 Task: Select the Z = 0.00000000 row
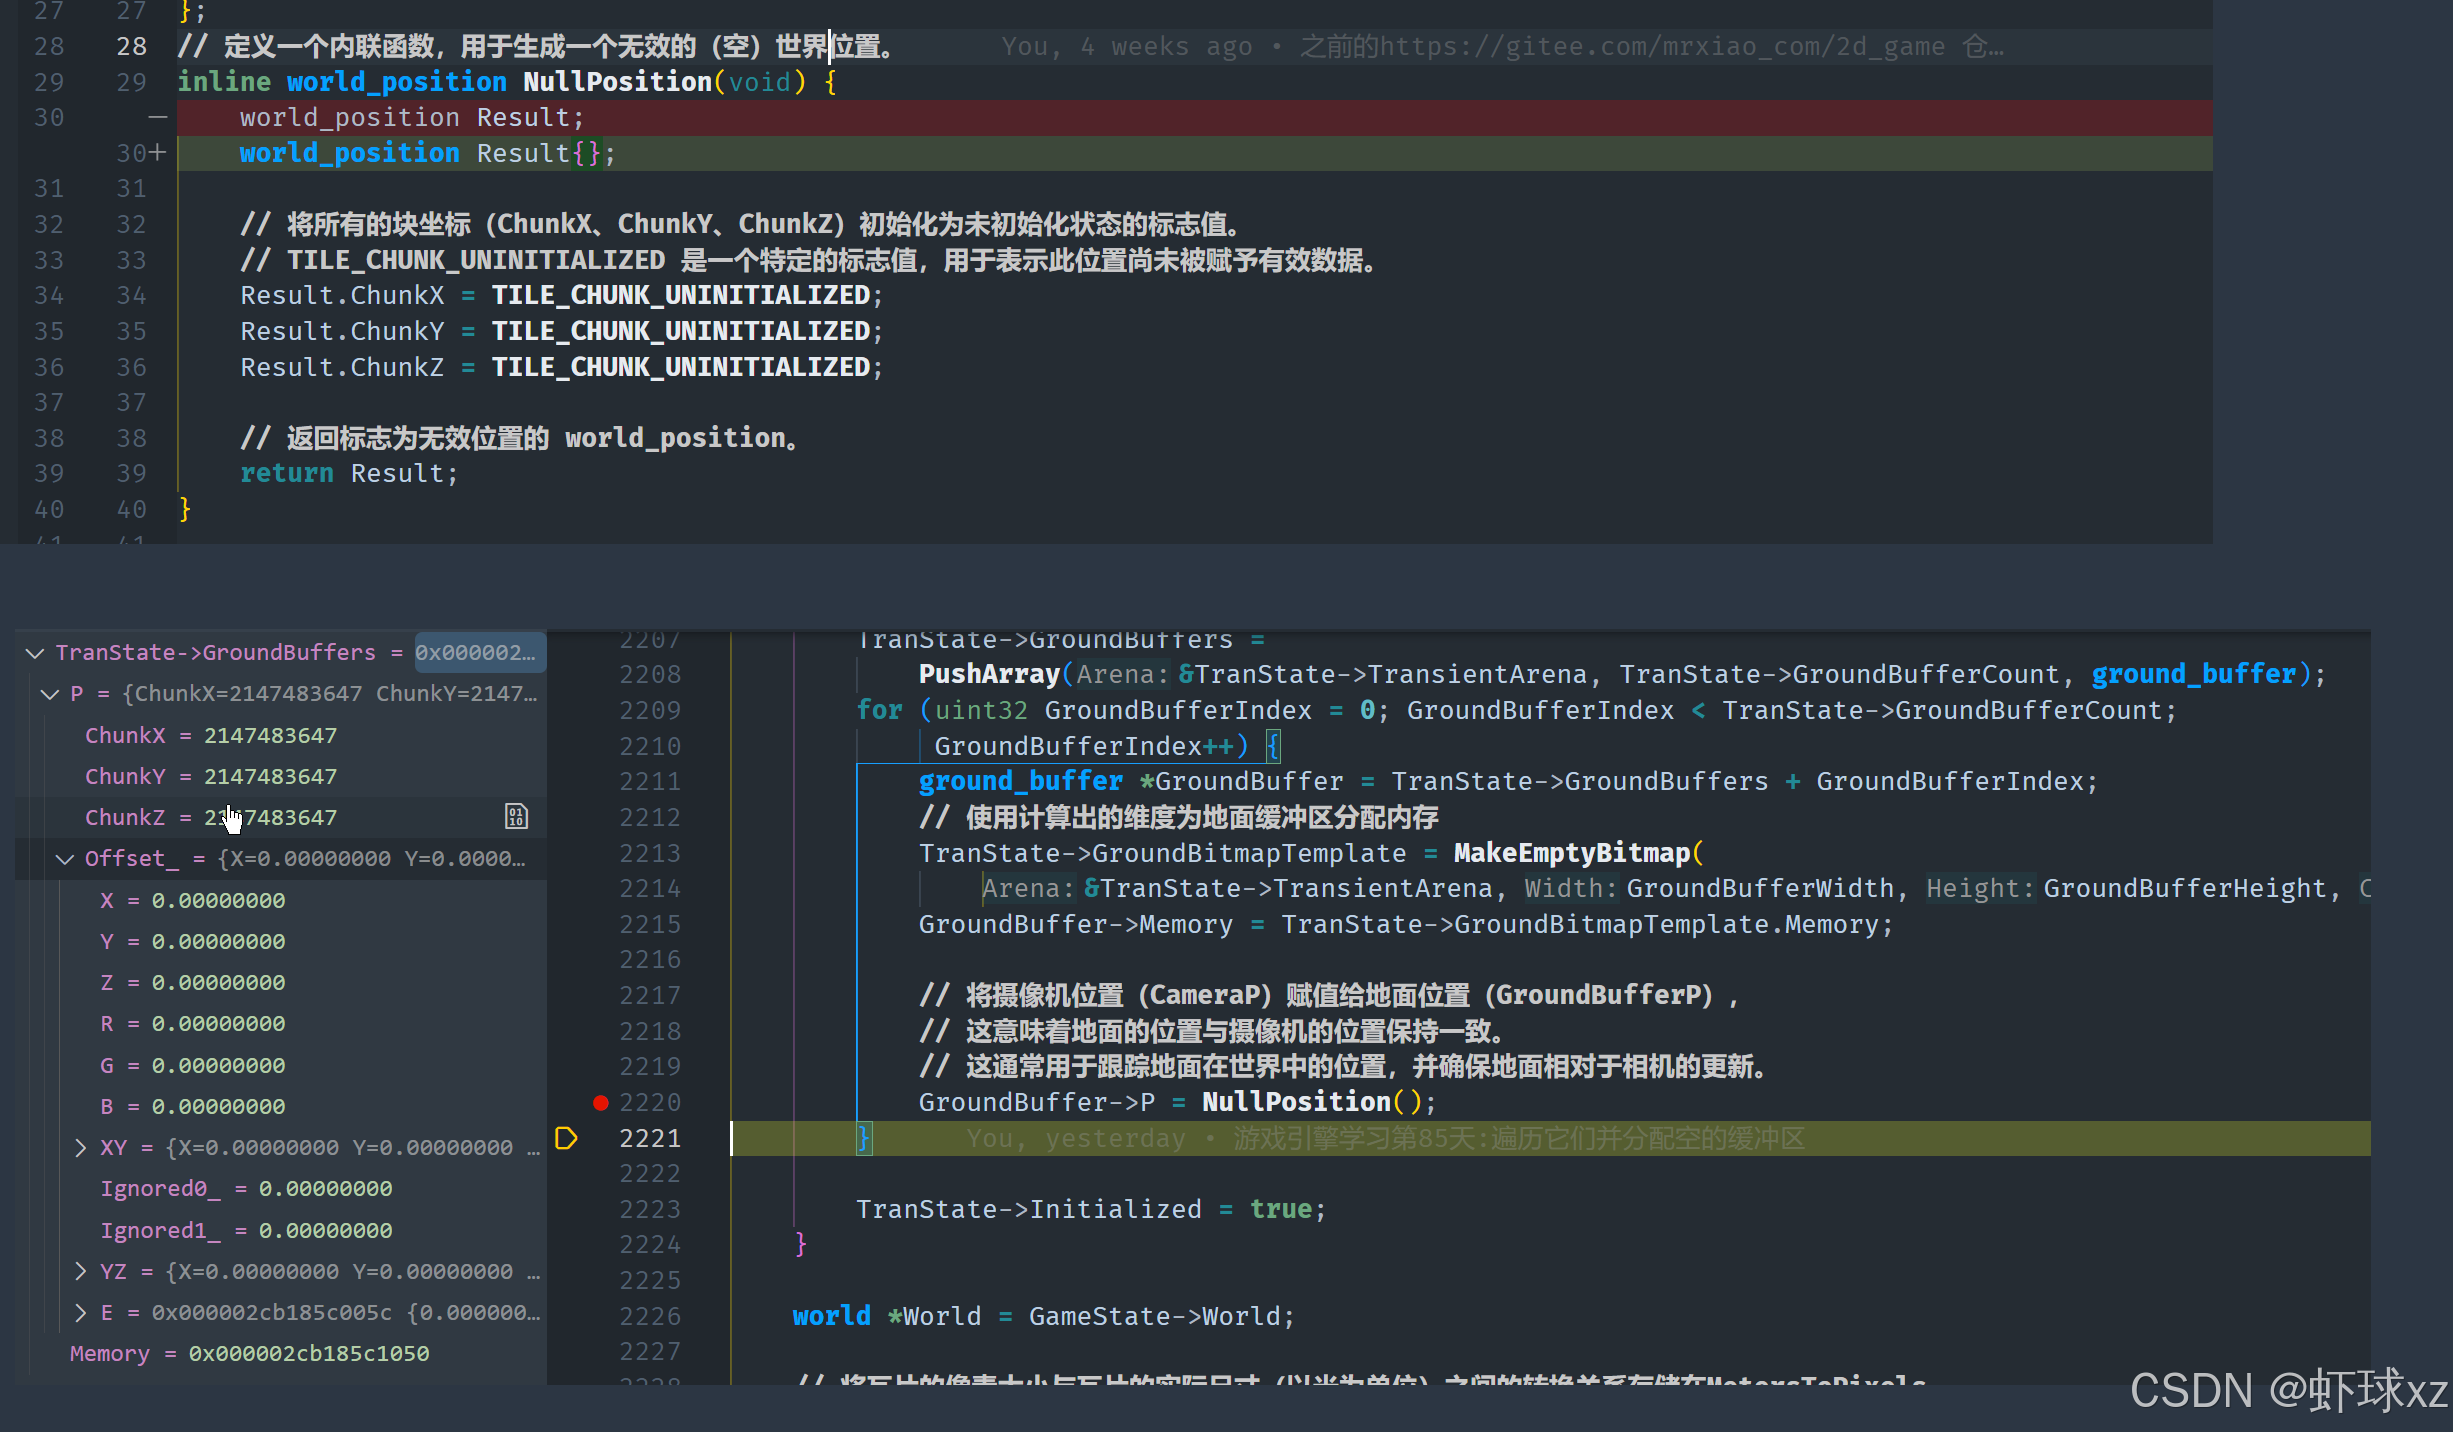point(282,983)
